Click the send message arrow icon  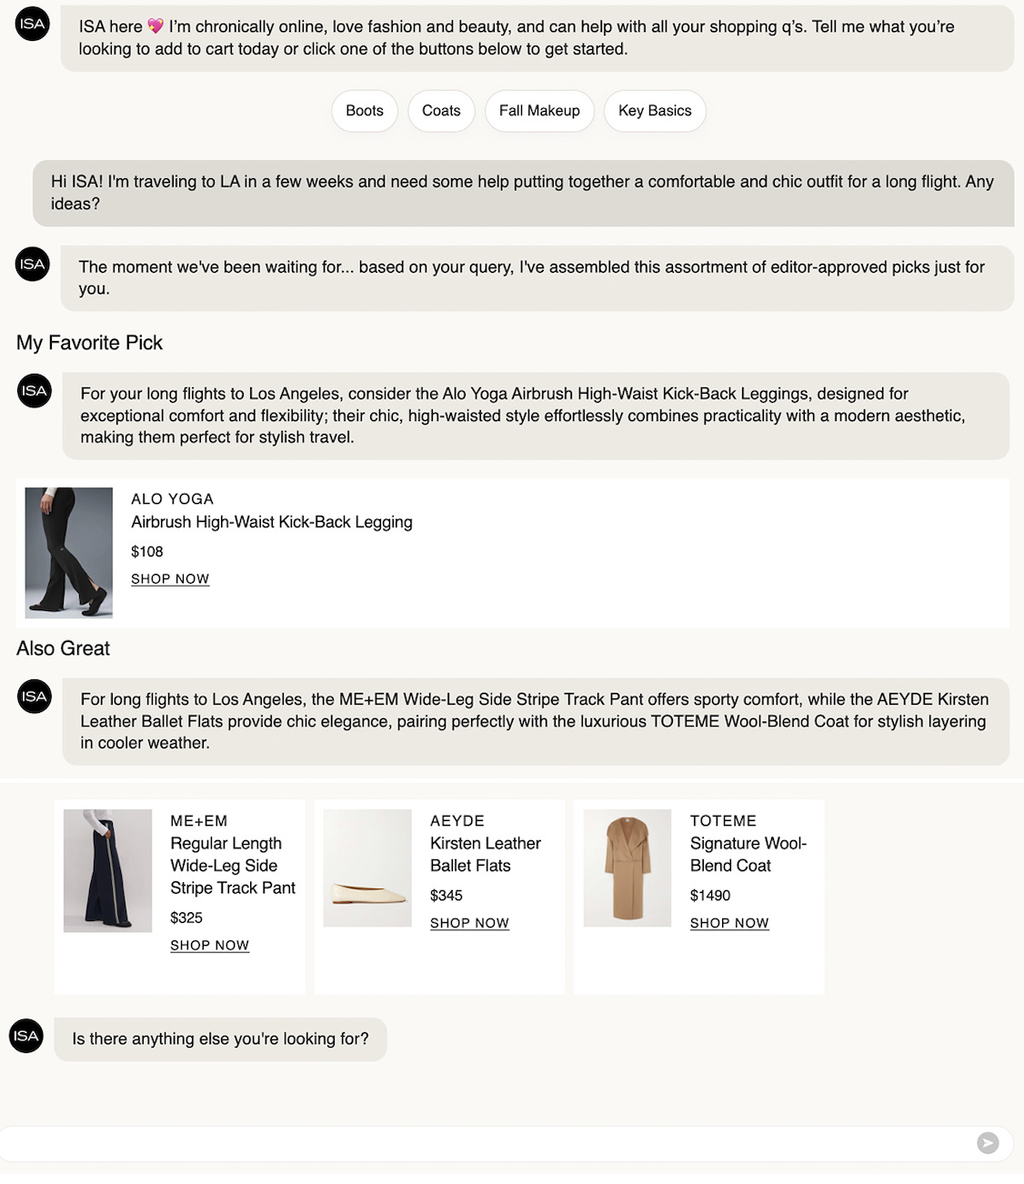pyautogui.click(x=988, y=1143)
